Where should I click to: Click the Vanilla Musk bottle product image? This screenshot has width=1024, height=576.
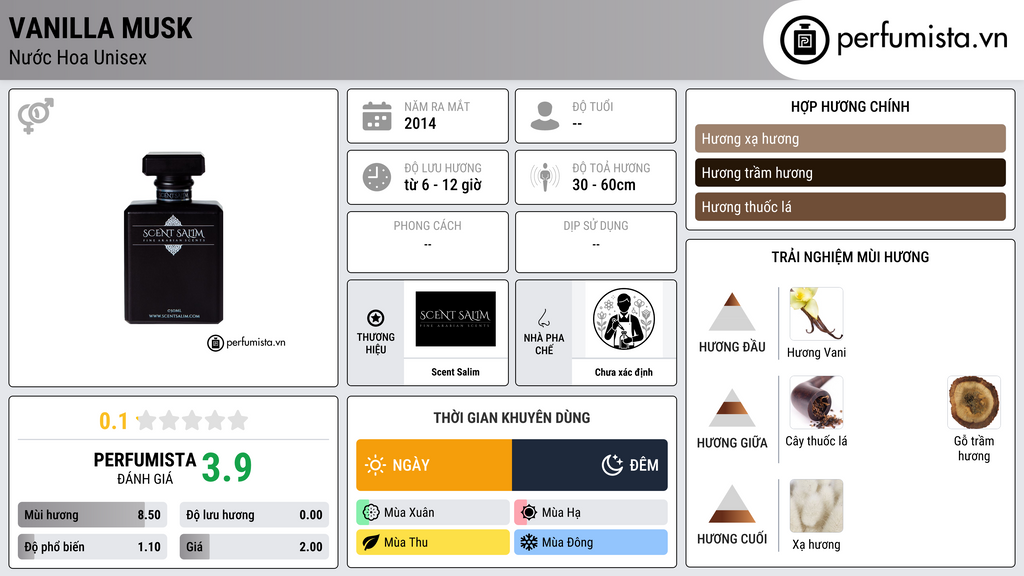tap(174, 238)
